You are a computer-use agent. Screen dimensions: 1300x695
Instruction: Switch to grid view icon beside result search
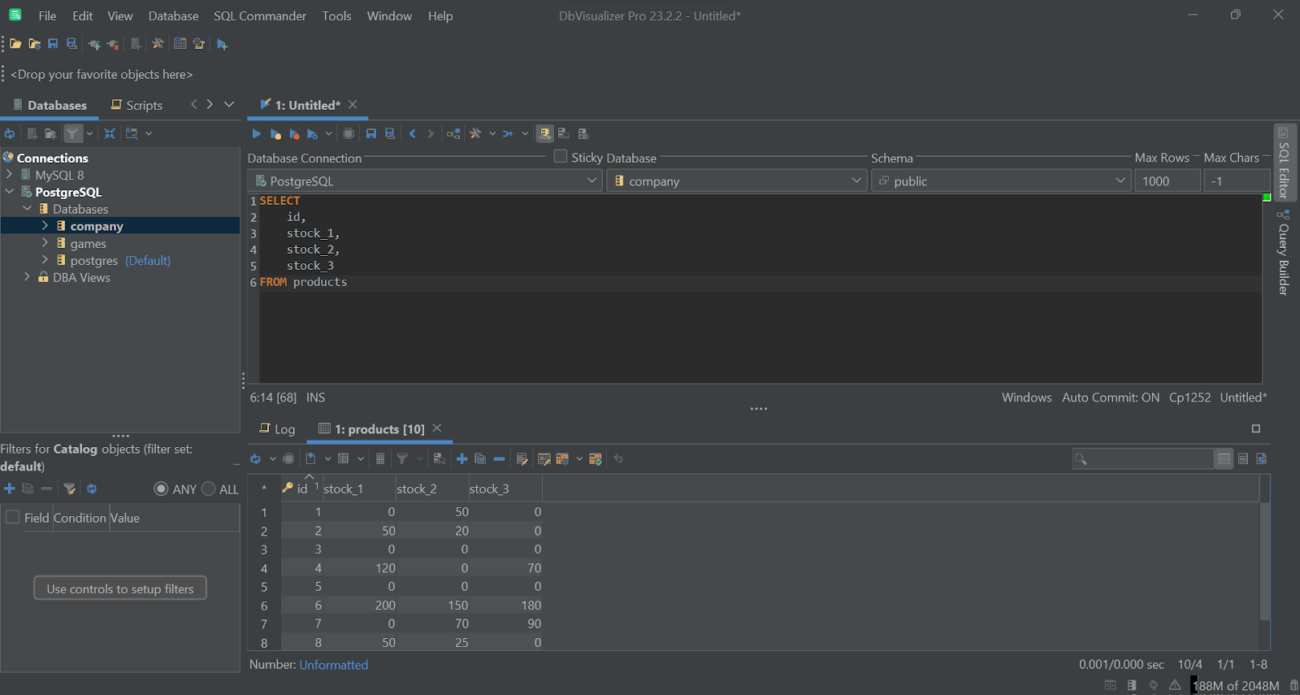(1224, 459)
